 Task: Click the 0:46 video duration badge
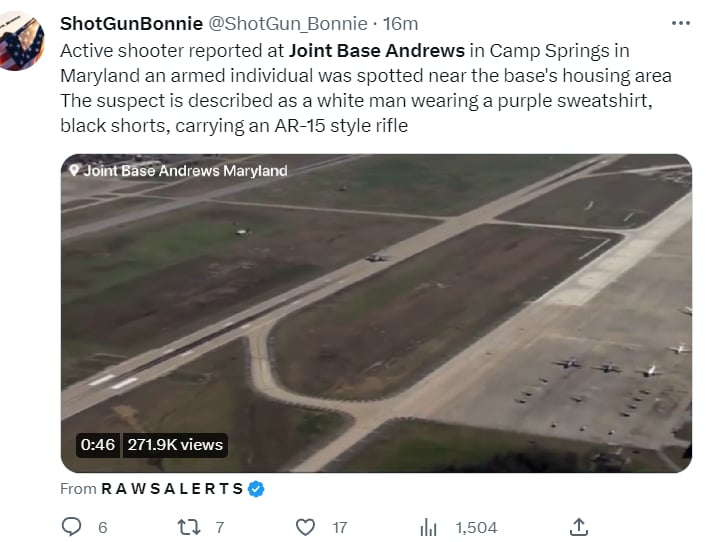[x=98, y=445]
